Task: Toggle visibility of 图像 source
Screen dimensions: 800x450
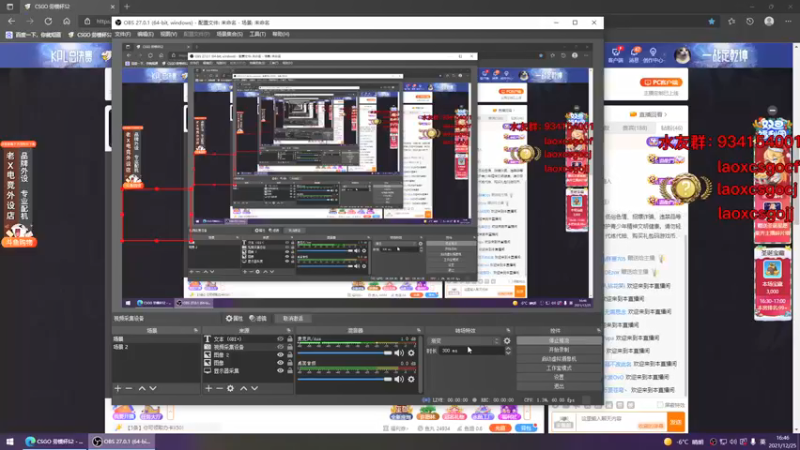Action: tap(280, 363)
